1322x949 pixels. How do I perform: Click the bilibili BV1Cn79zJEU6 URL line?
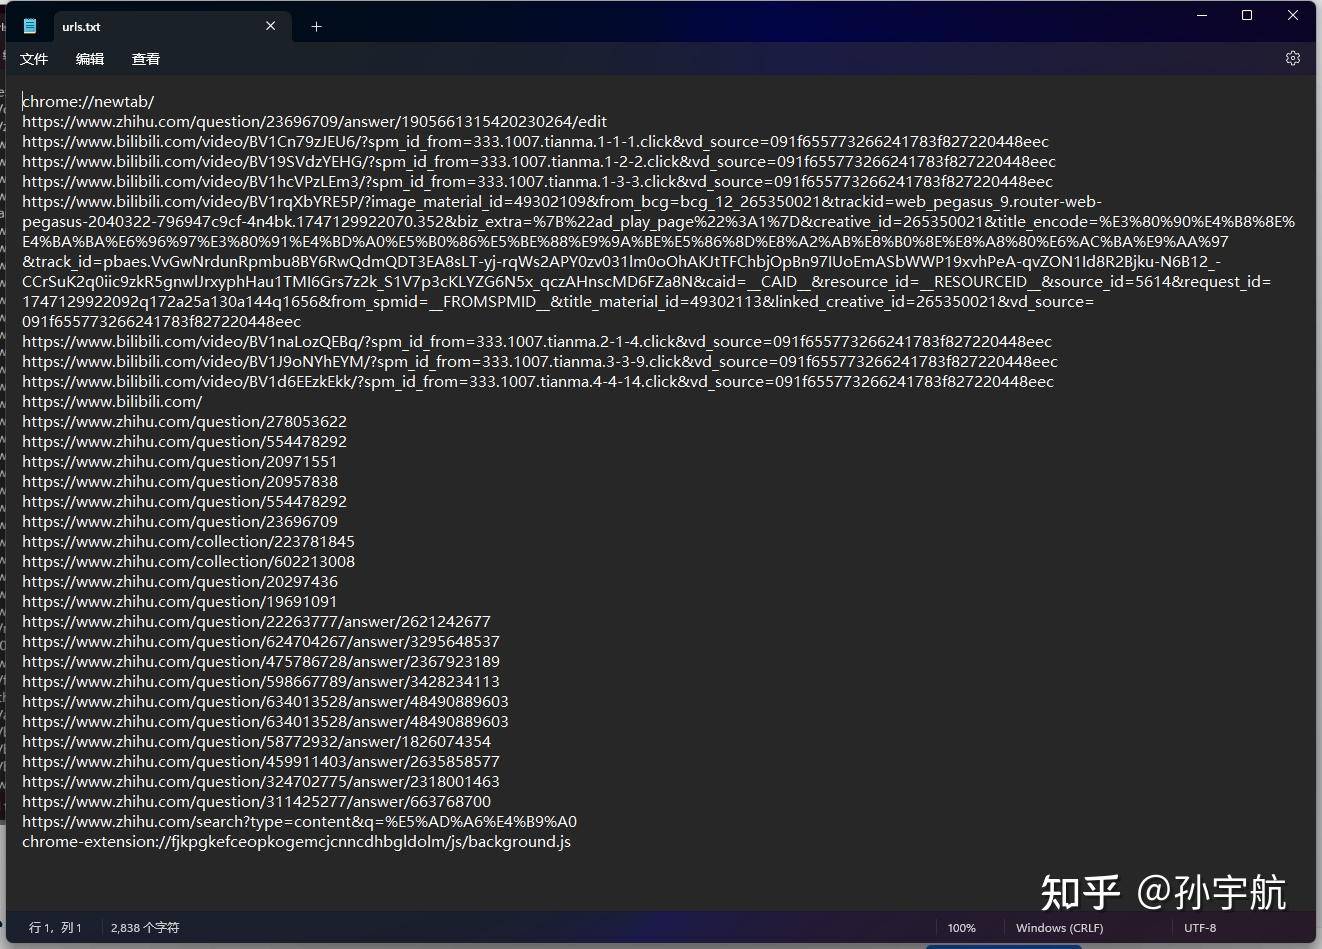coord(535,141)
